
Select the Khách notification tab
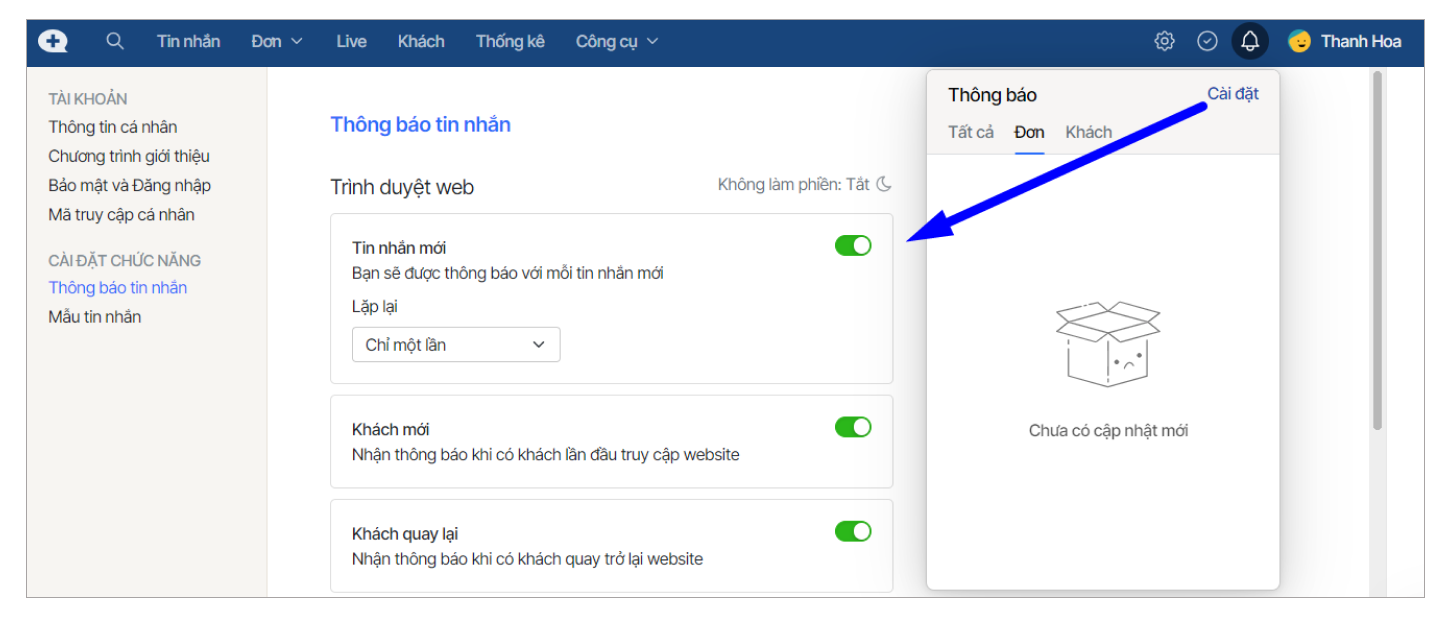click(x=1088, y=132)
